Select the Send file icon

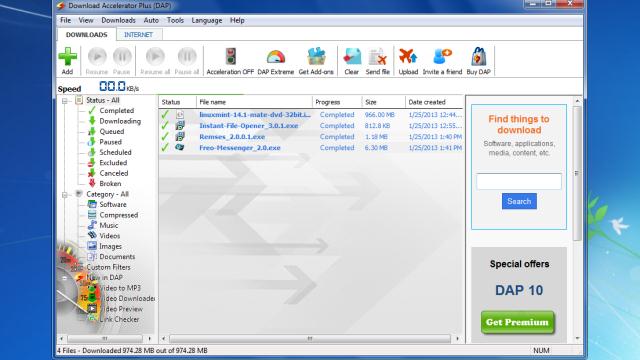tap(378, 56)
